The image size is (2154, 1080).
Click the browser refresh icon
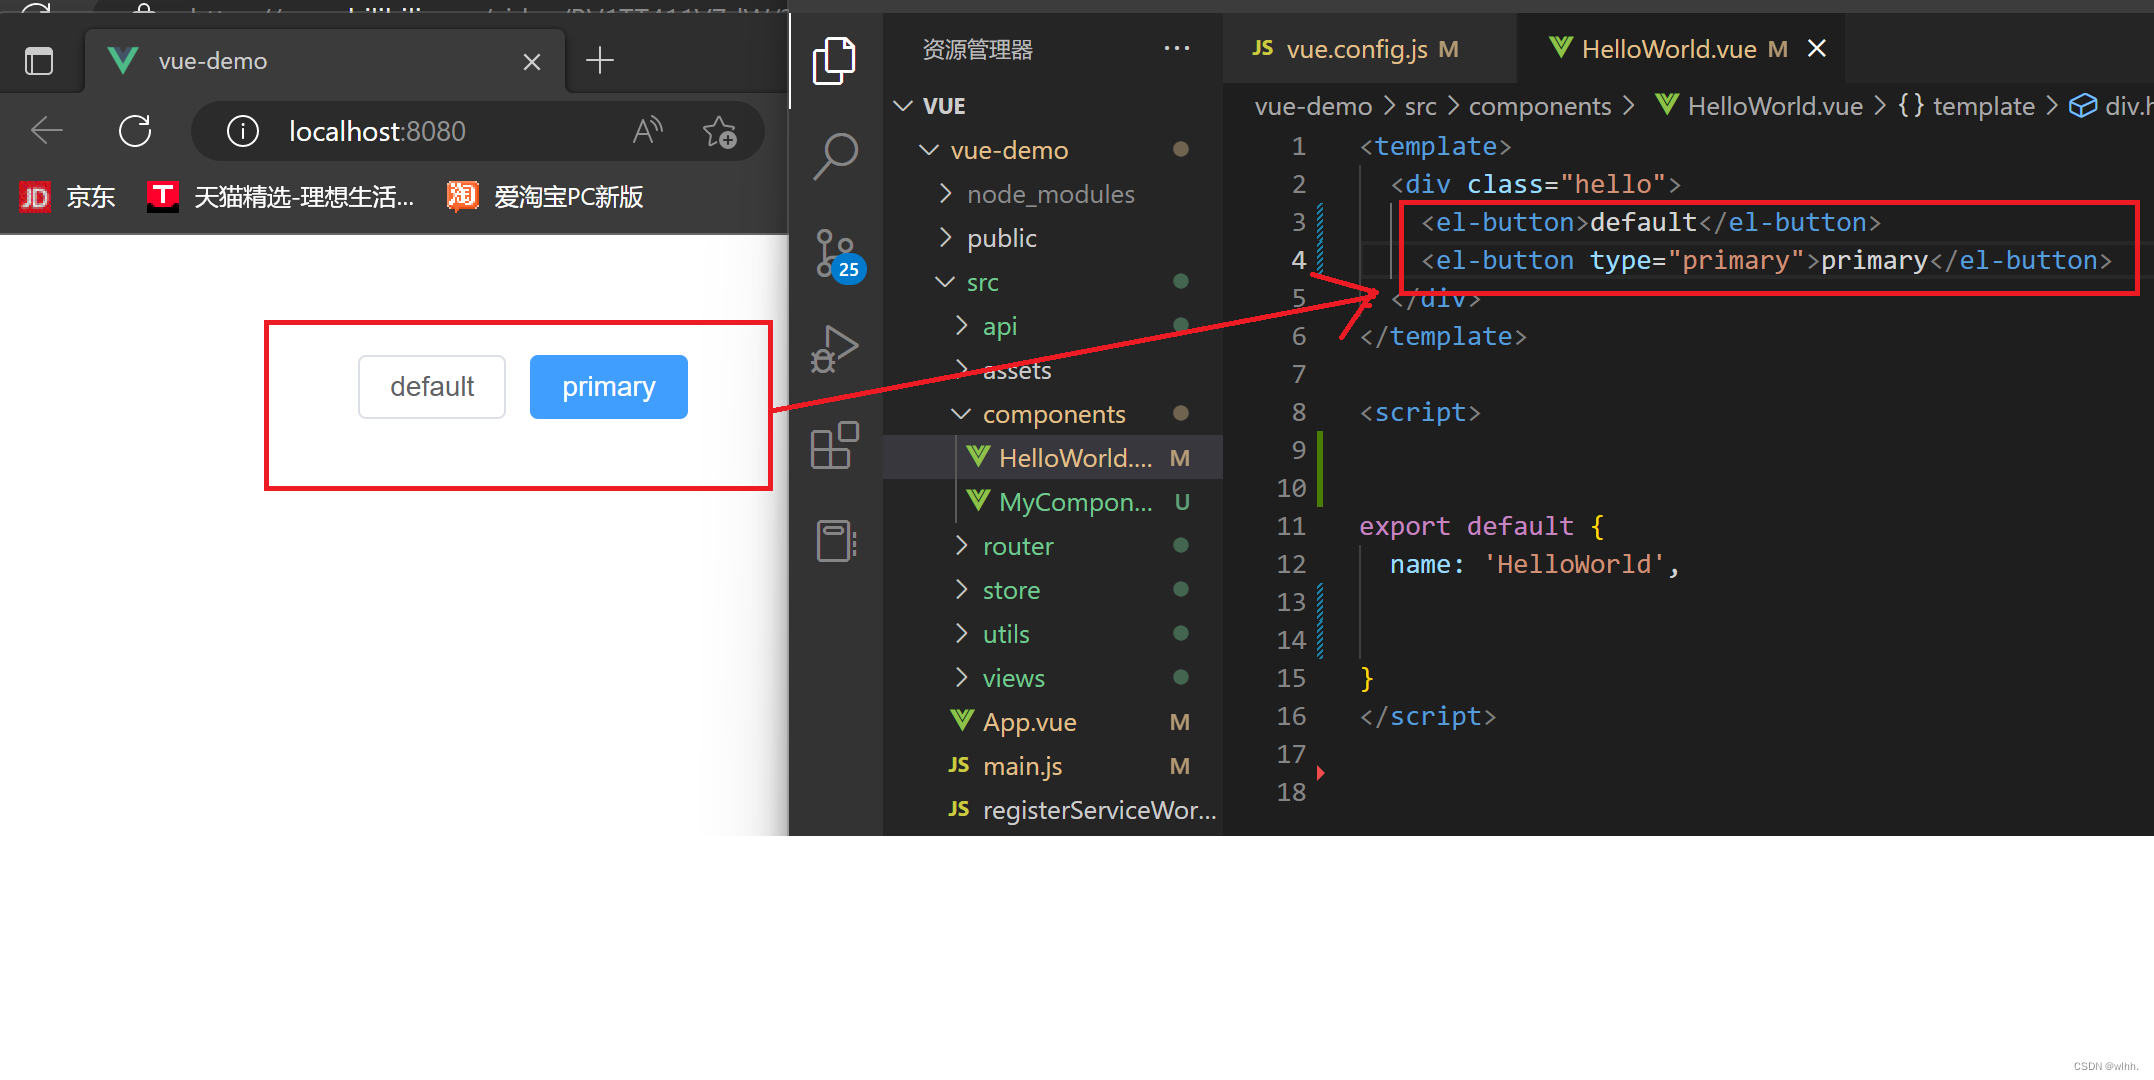(135, 131)
